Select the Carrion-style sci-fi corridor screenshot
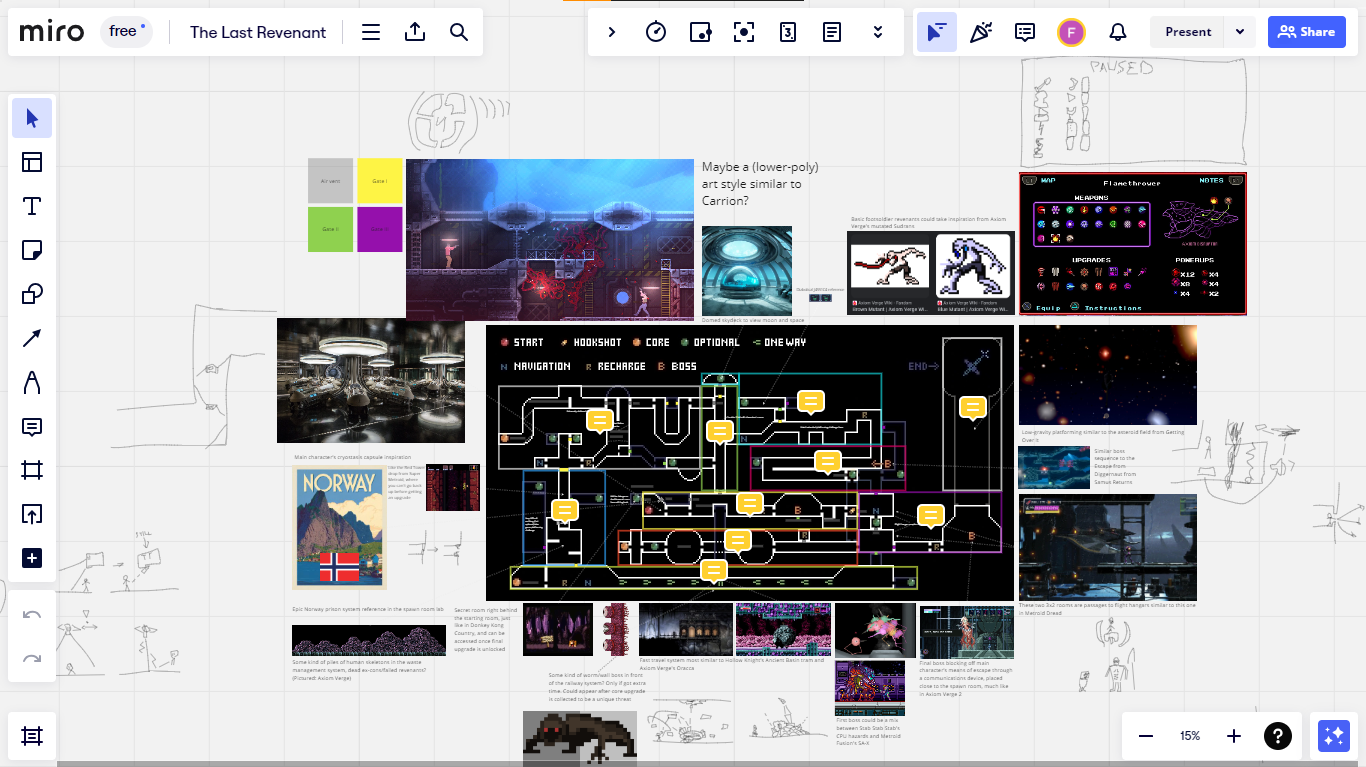Screen dimensions: 1366x767 [550, 239]
